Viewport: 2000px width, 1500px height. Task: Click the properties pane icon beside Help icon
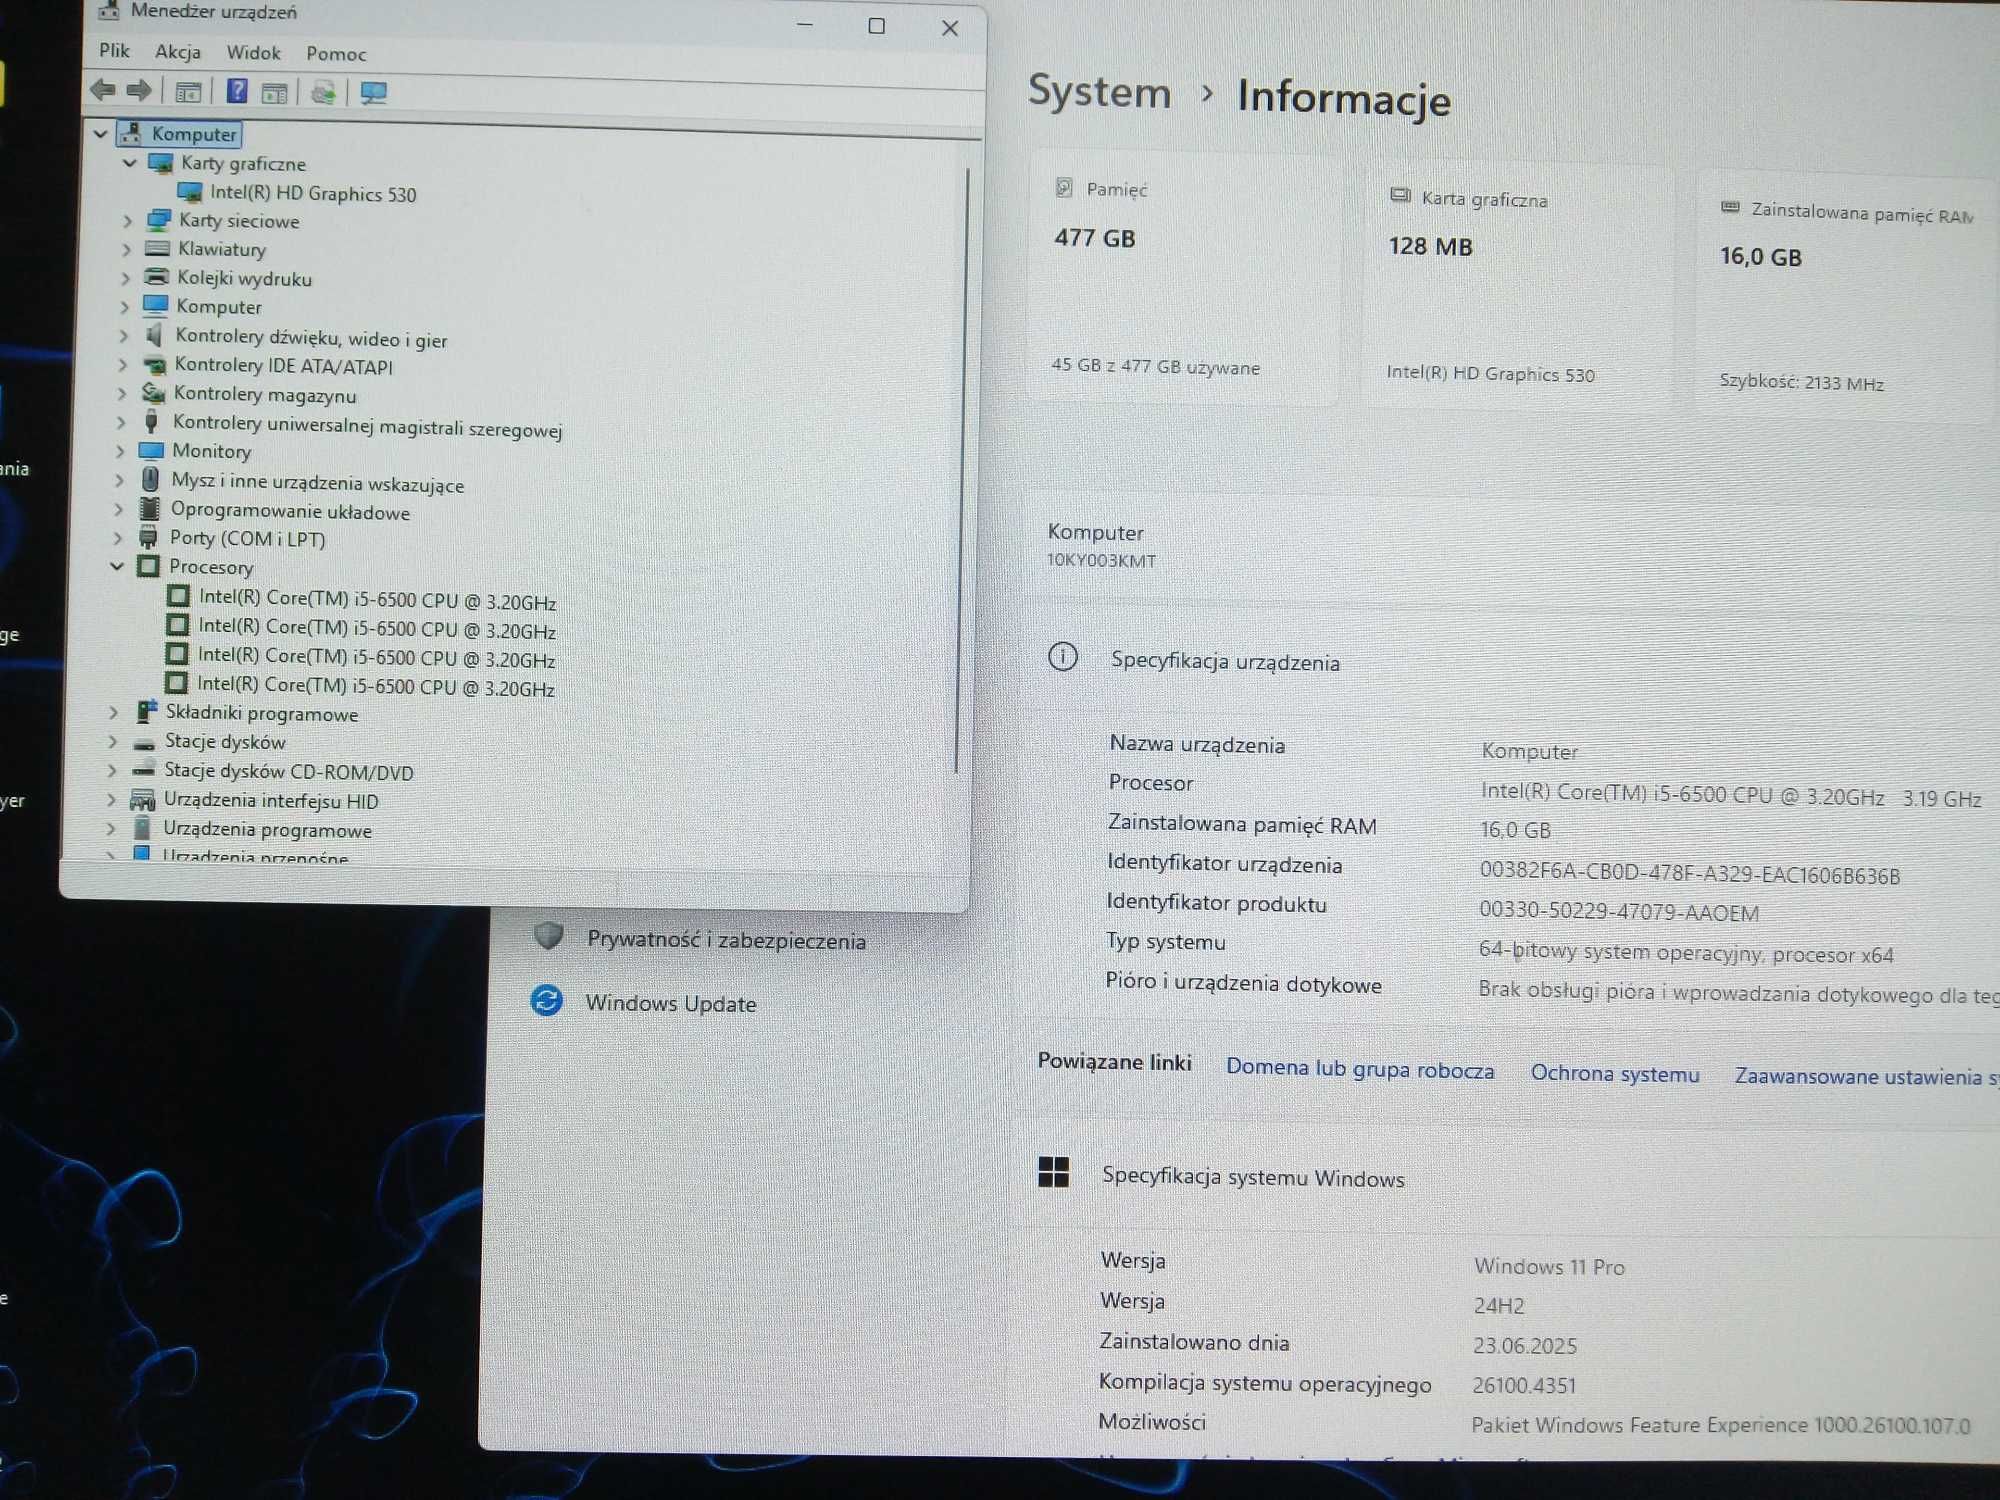(x=274, y=93)
